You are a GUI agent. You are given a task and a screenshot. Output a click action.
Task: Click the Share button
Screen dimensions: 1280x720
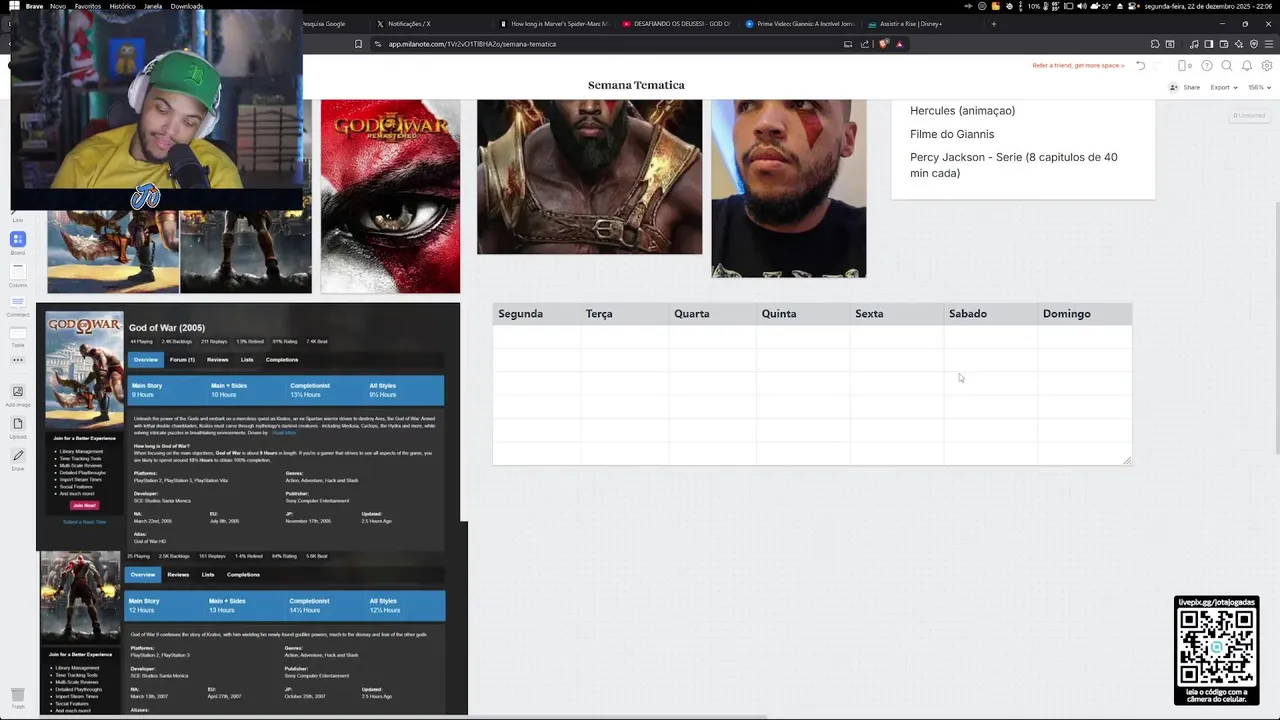coord(1186,87)
